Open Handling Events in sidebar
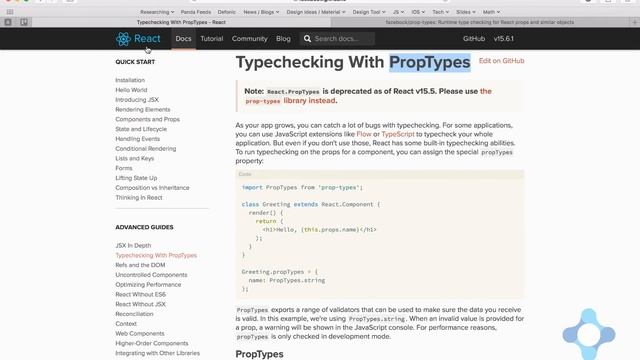 coord(138,139)
